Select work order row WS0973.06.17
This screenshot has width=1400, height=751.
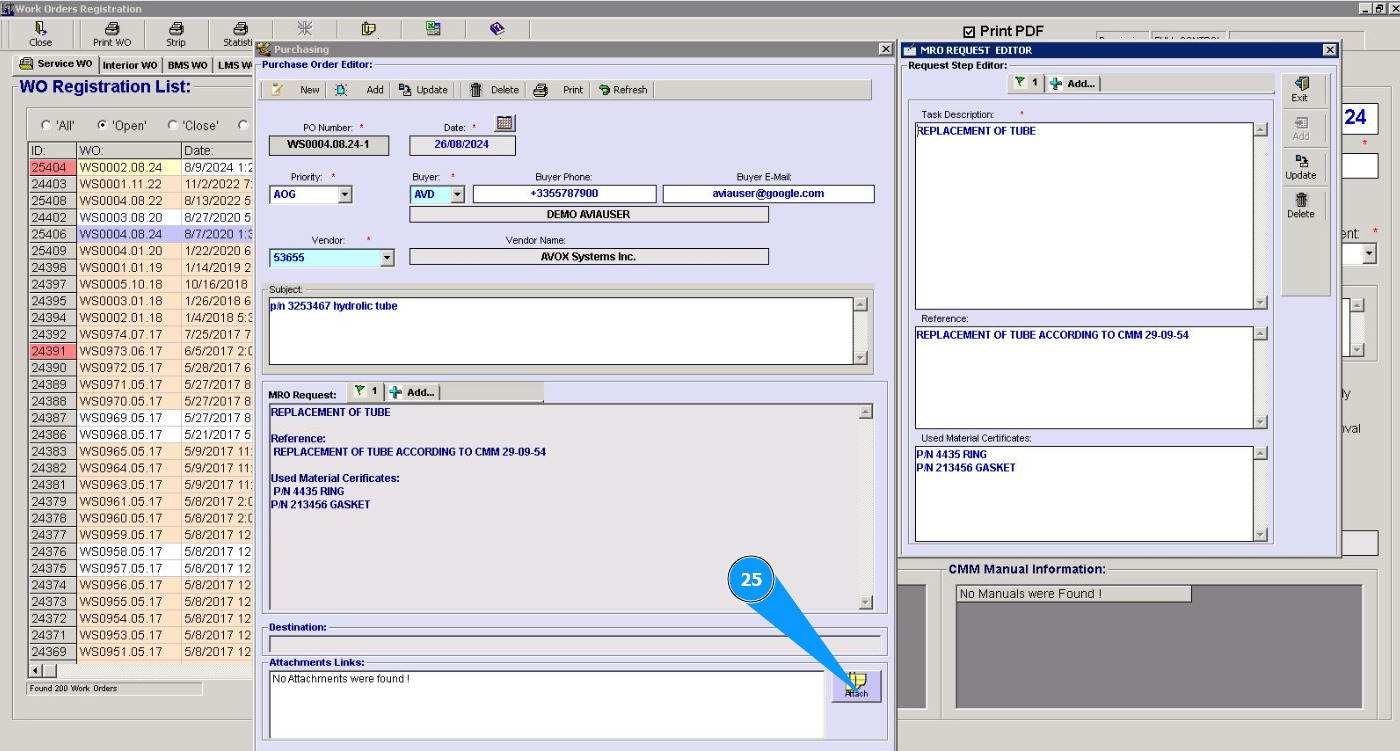click(140, 351)
